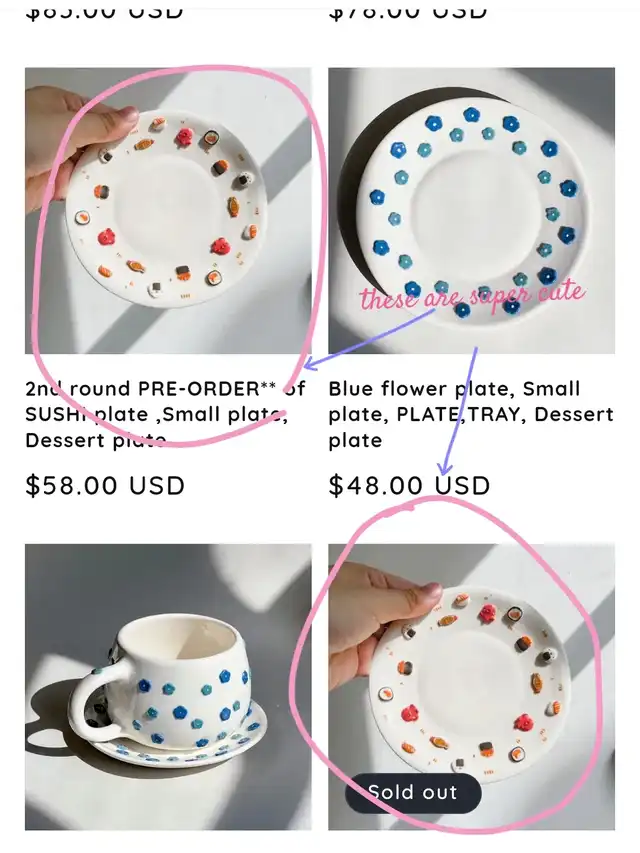The height and width of the screenshot is (853, 640).
Task: Click the pink 'these are super cute' annotation
Action: click(472, 294)
